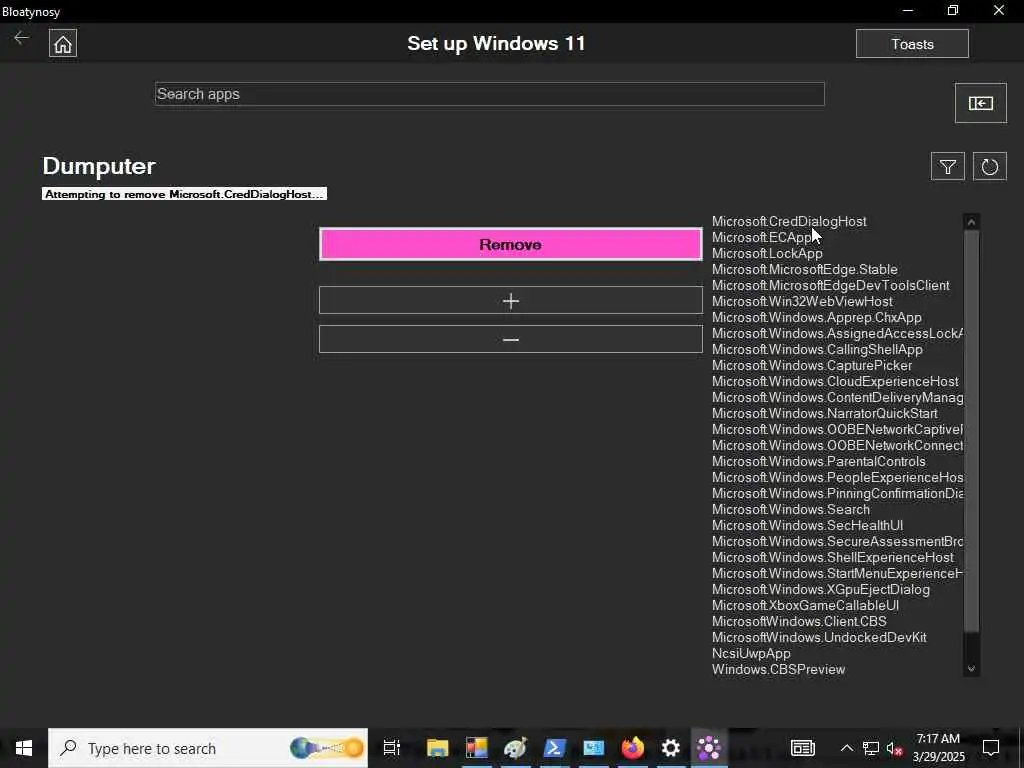The width and height of the screenshot is (1024, 768).
Task: Show hidden system tray icons
Action: [846, 748]
